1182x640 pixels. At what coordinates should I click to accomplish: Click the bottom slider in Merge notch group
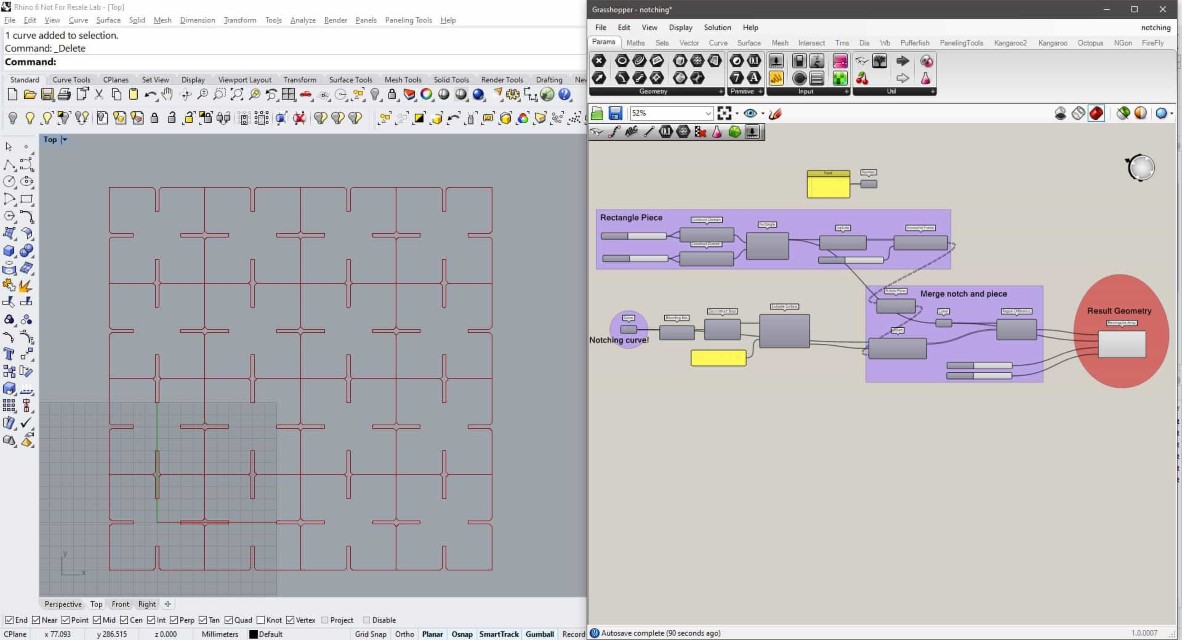[x=979, y=375]
